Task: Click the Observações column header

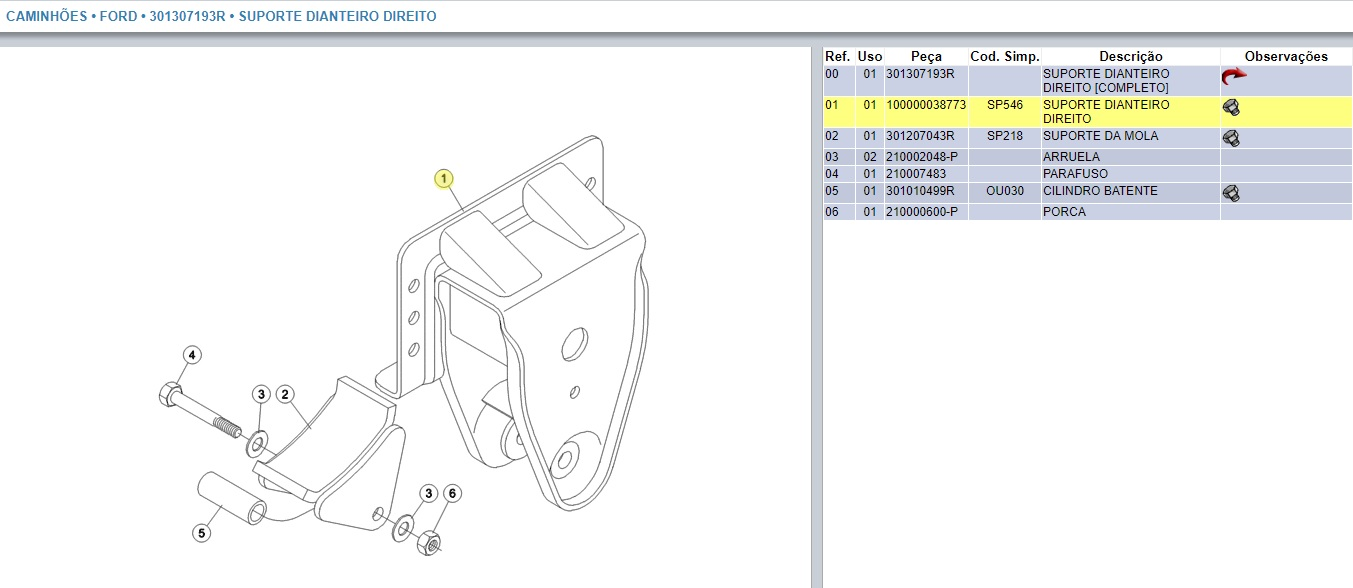Action: click(1285, 57)
